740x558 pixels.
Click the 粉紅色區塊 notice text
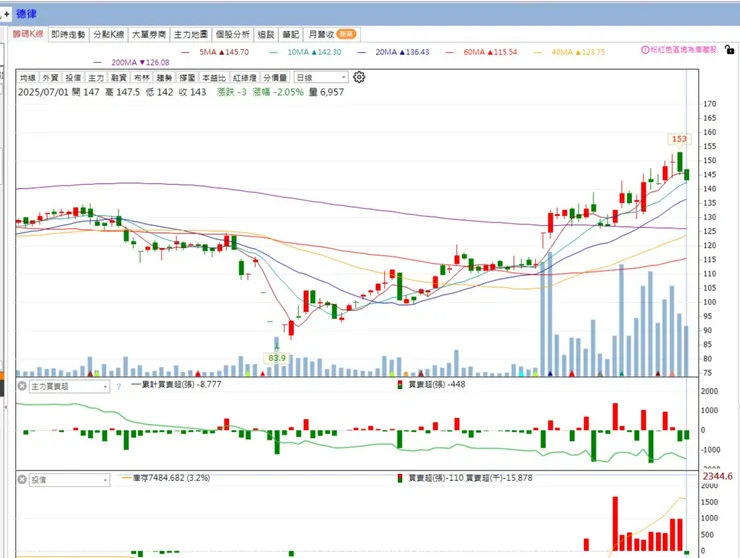[x=683, y=50]
